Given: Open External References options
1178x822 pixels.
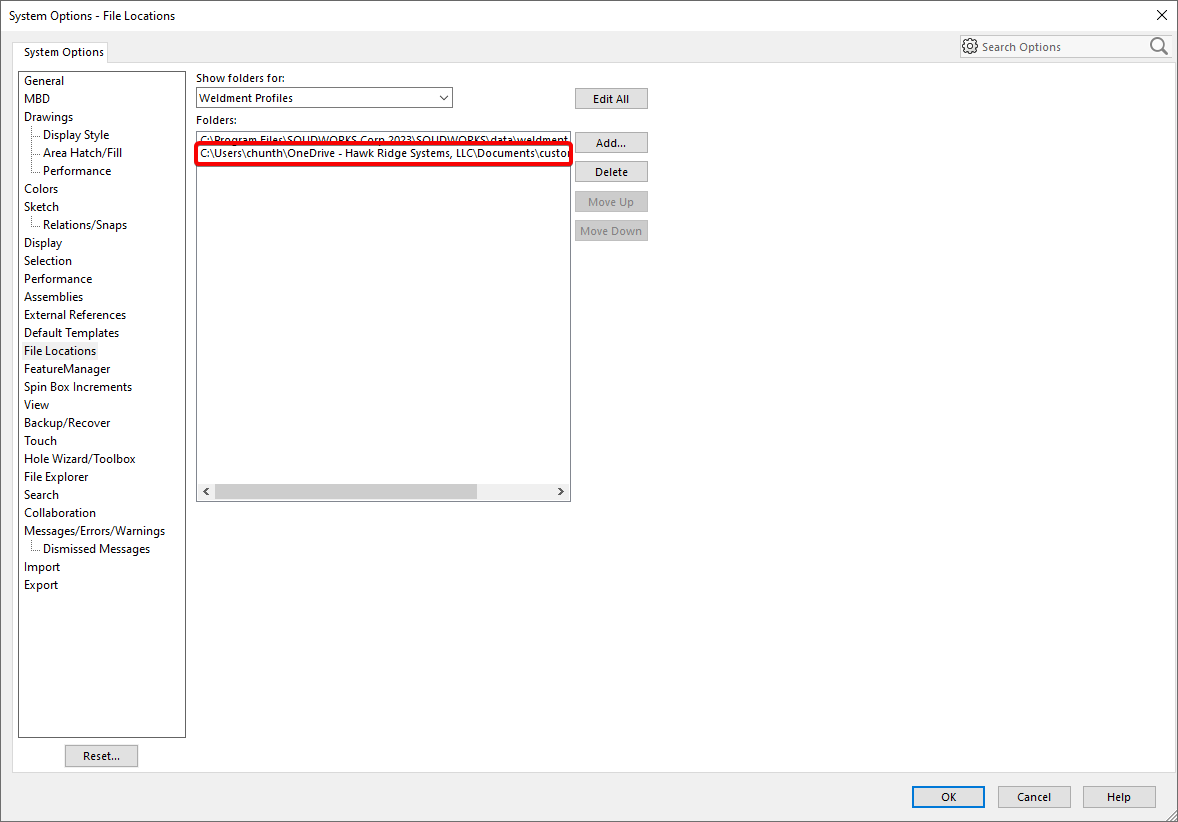Looking at the screenshot, I should [75, 316].
